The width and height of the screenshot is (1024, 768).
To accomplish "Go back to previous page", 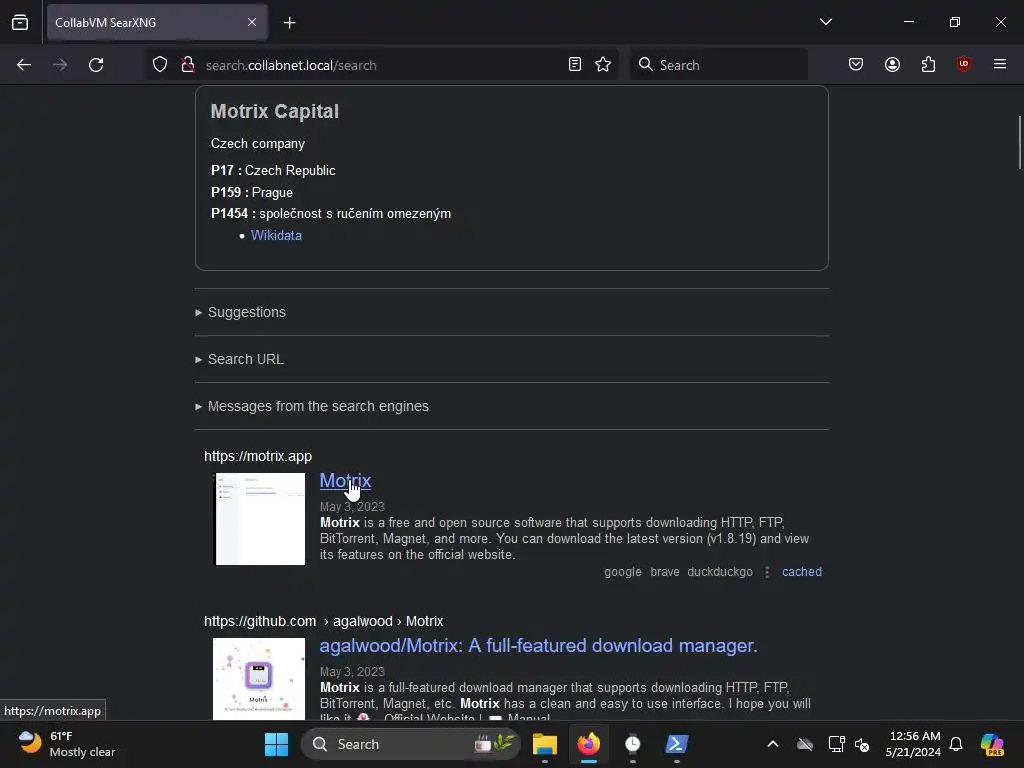I will [x=24, y=65].
